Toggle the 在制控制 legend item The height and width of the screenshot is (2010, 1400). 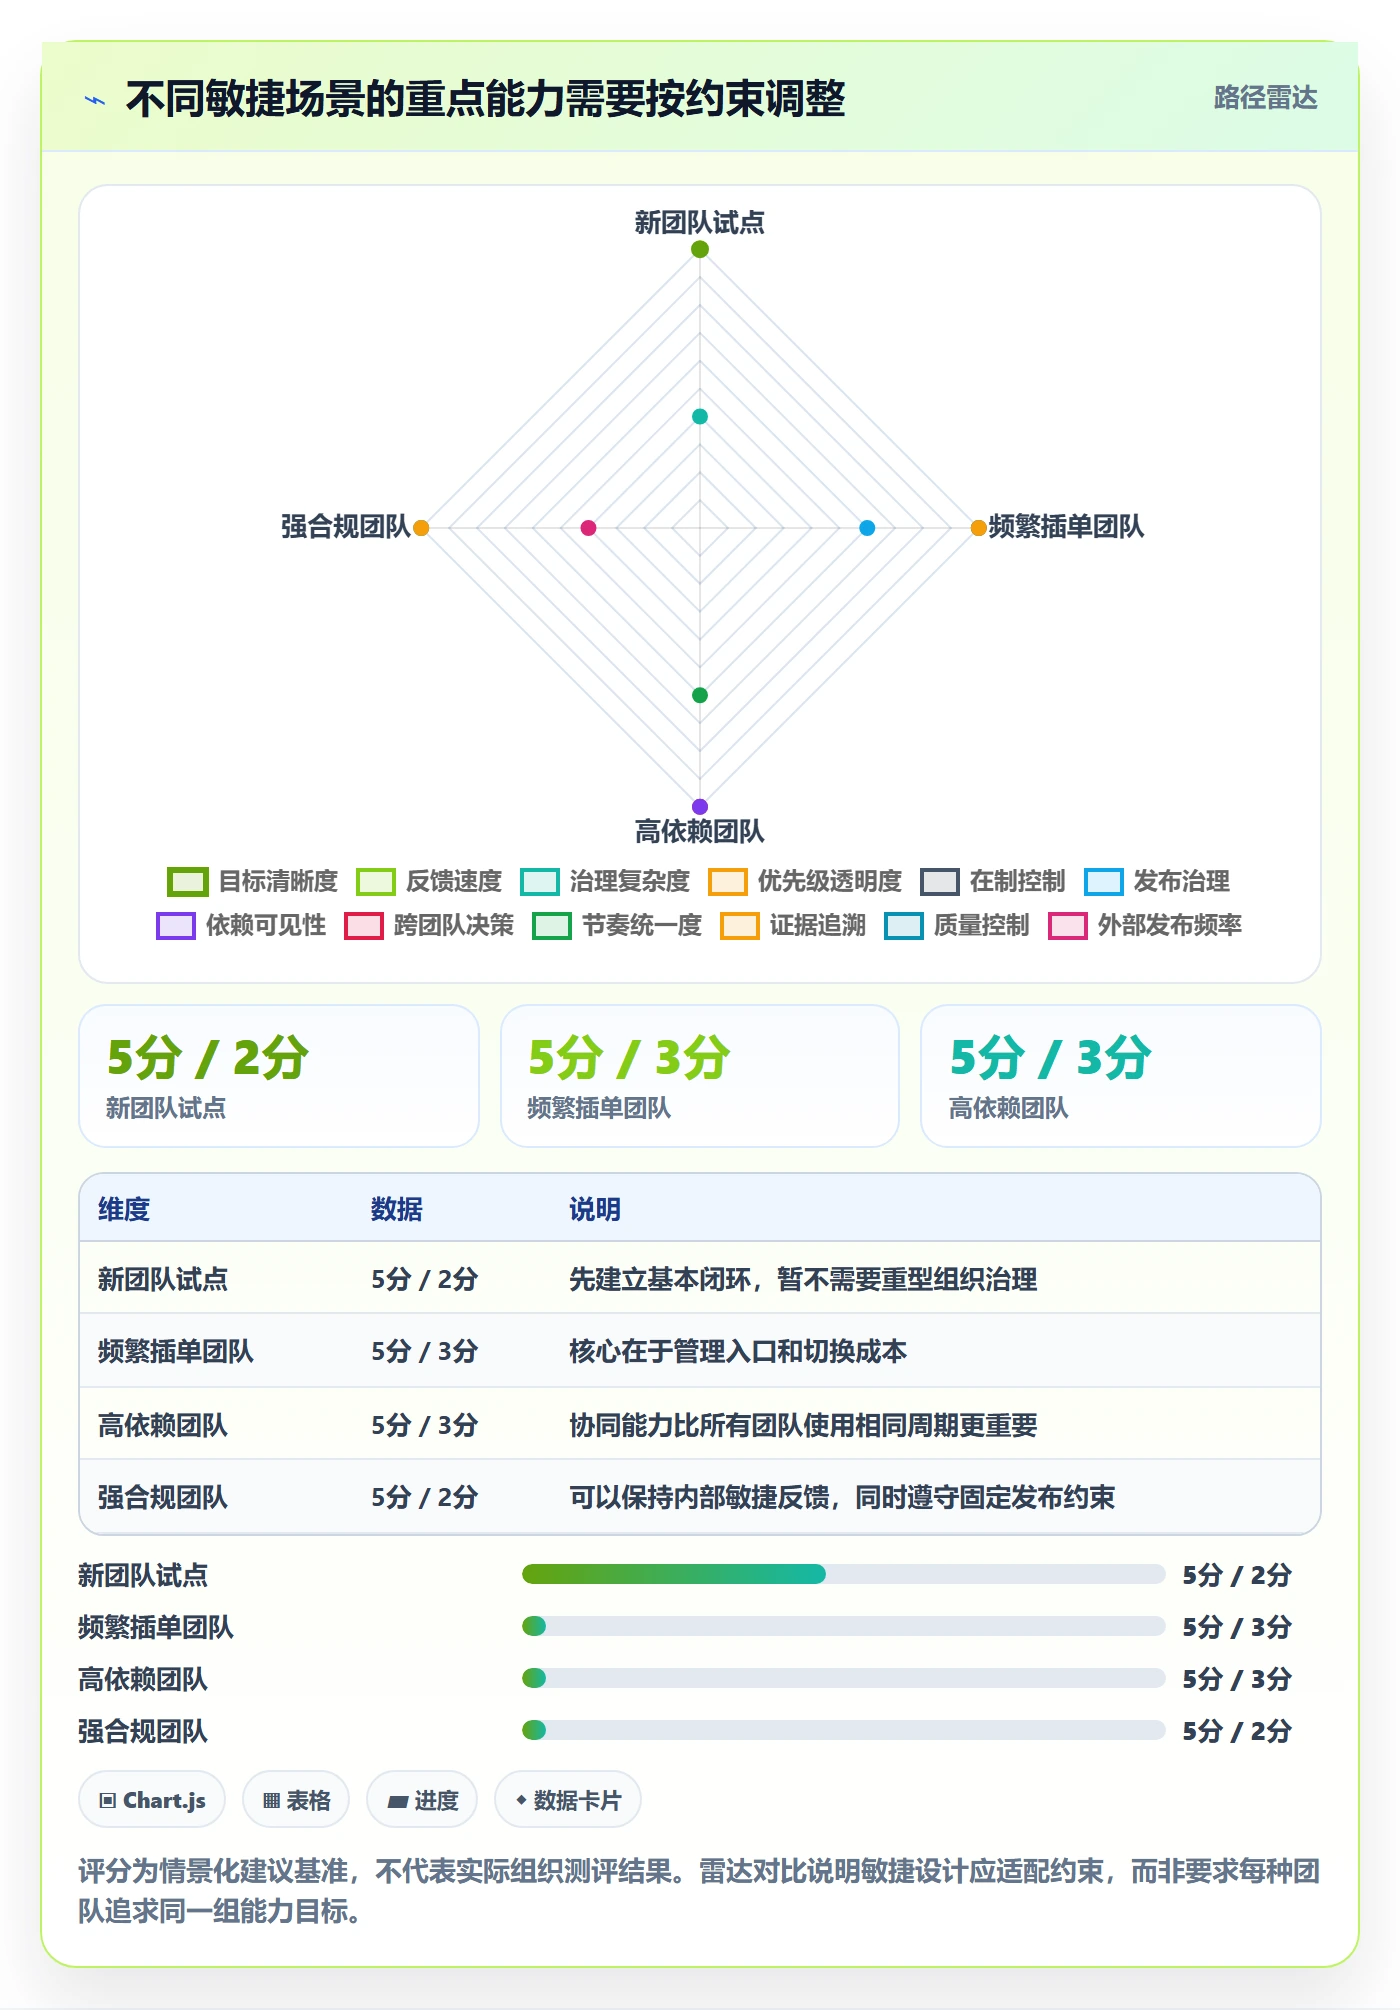[993, 882]
